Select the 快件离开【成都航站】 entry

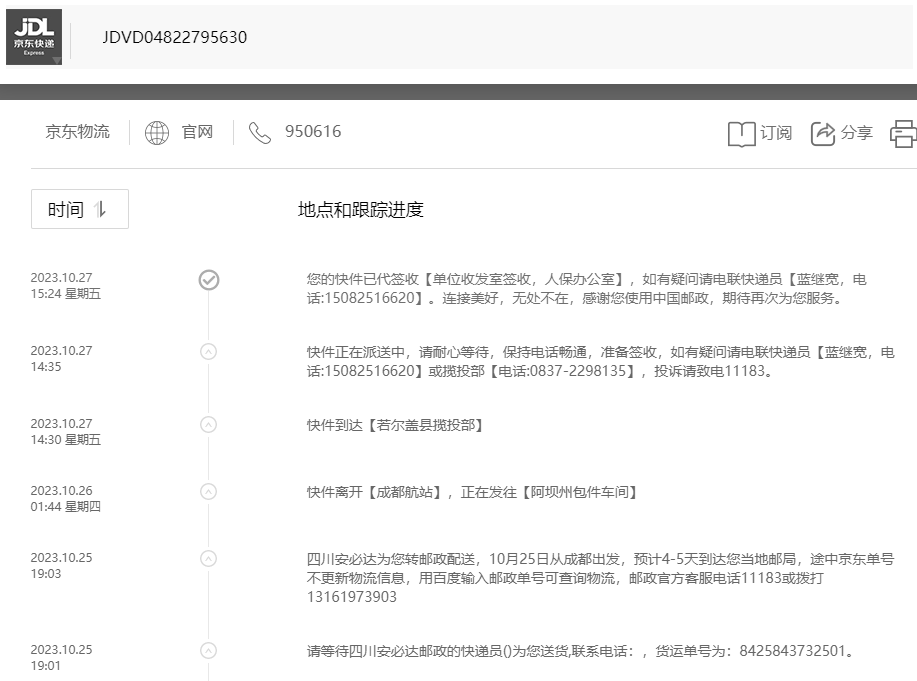(473, 492)
